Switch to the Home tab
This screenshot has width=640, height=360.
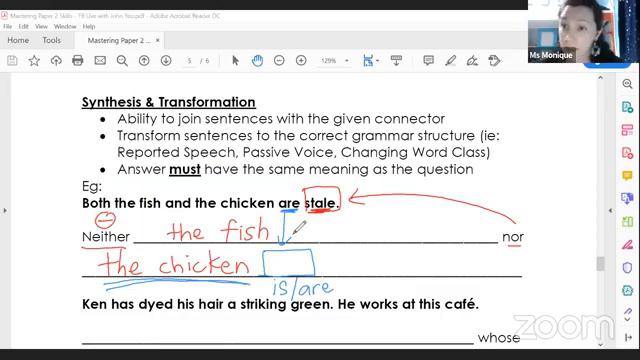click(x=18, y=40)
